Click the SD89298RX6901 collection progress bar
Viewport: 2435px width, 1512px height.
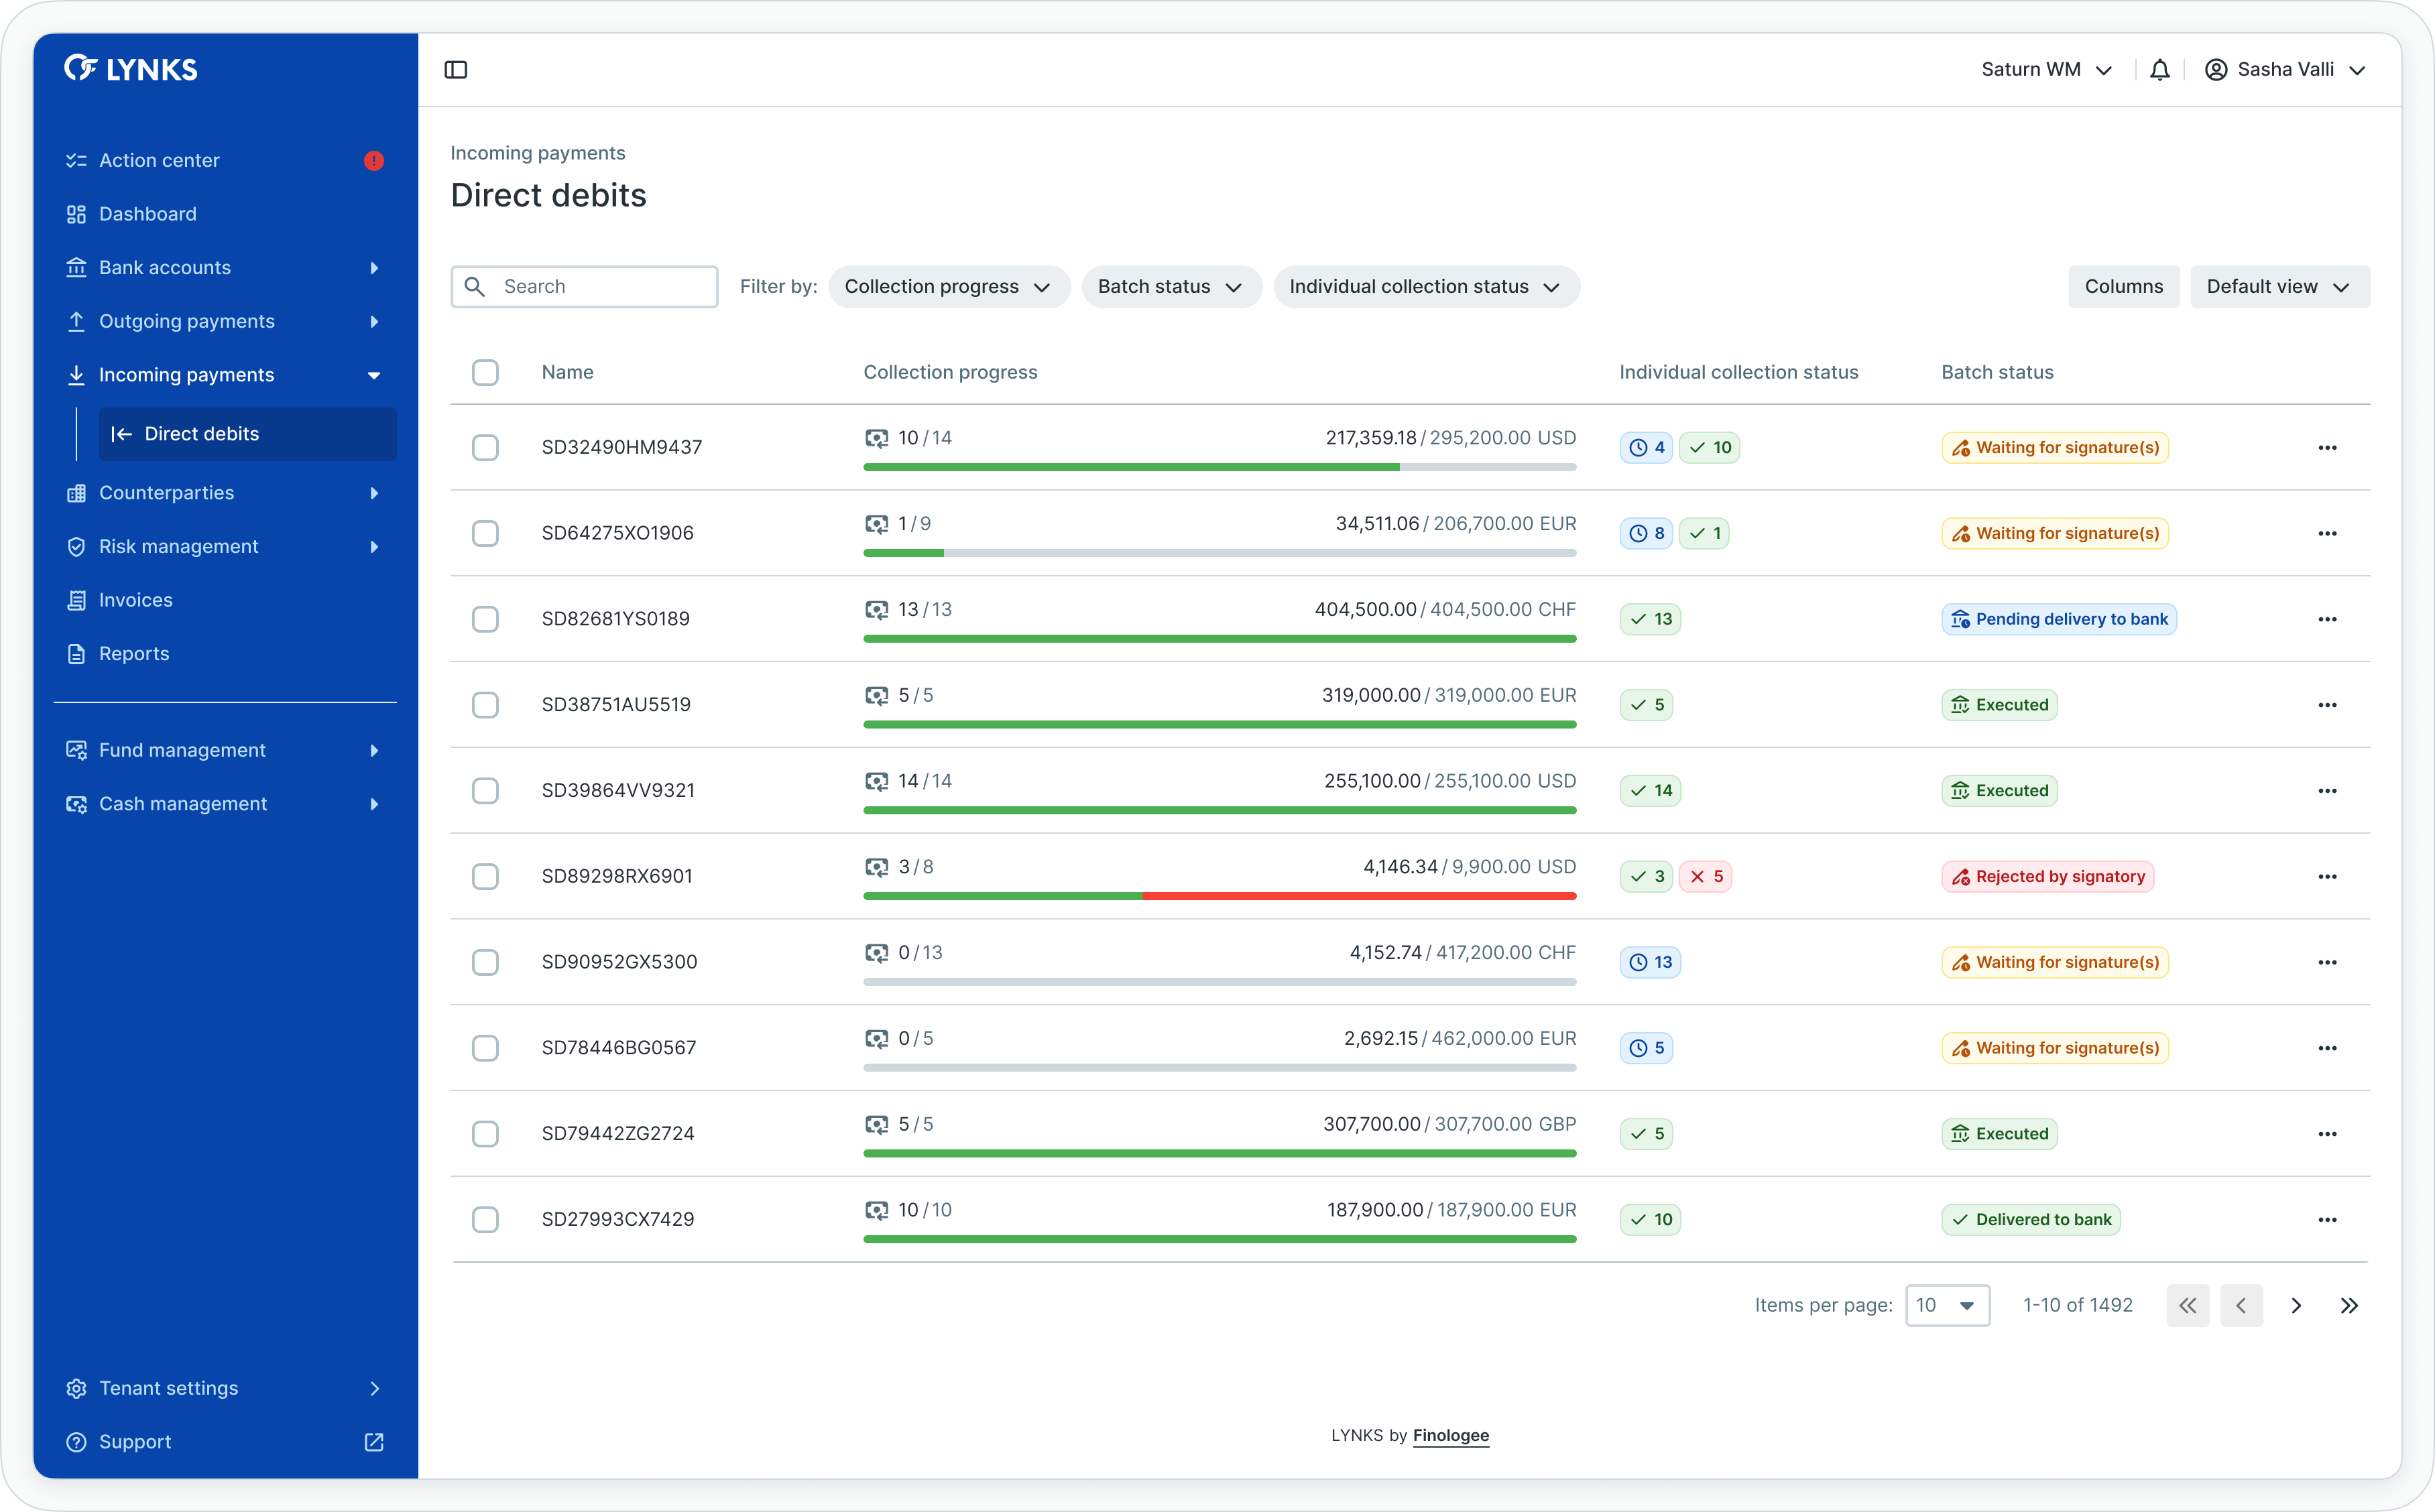1219,896
